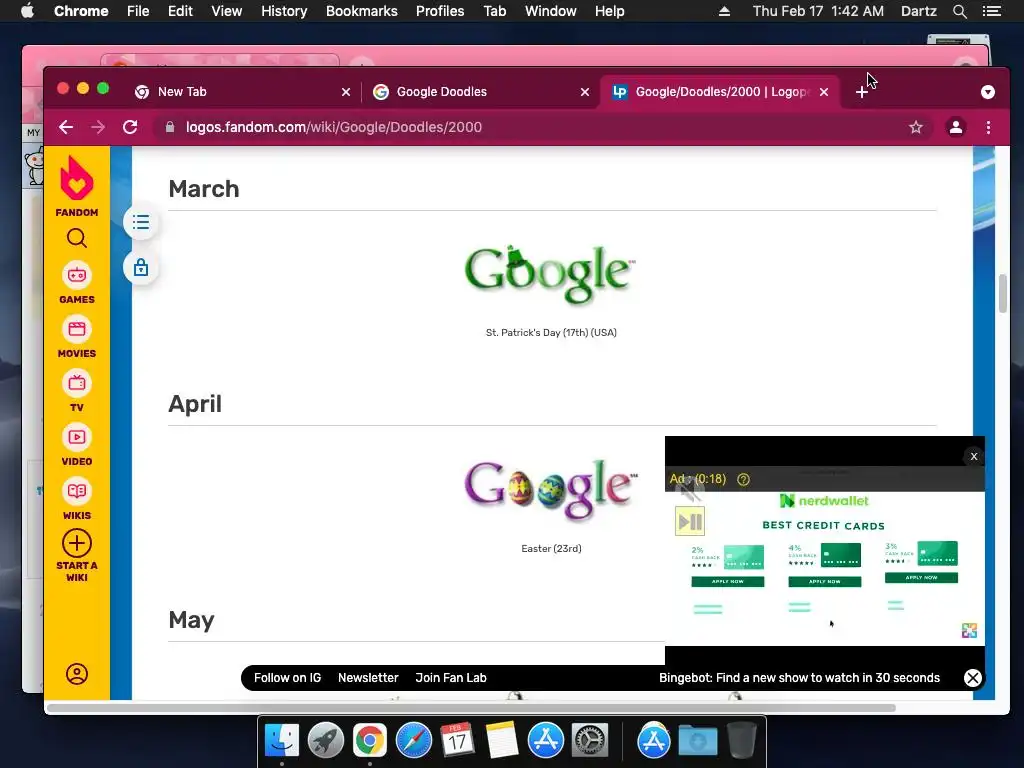Open the Chrome application menu
This screenshot has width=1024, height=768.
click(81, 11)
